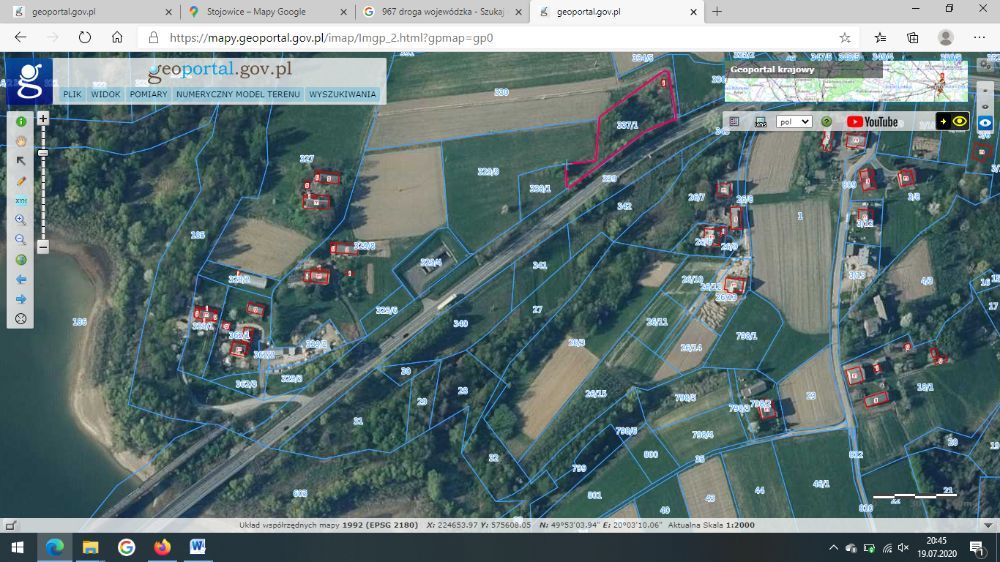Open Google app from taskbar

(x=126, y=547)
